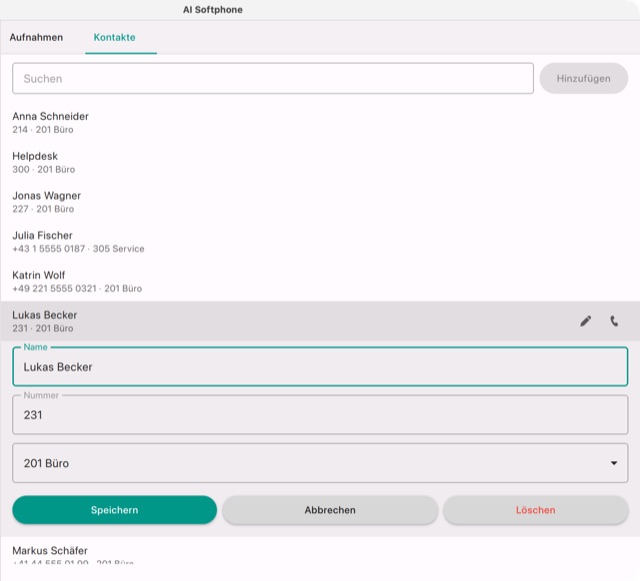Call Lukas Becker with the phone icon
This screenshot has height=581, width=640.
[x=614, y=321]
